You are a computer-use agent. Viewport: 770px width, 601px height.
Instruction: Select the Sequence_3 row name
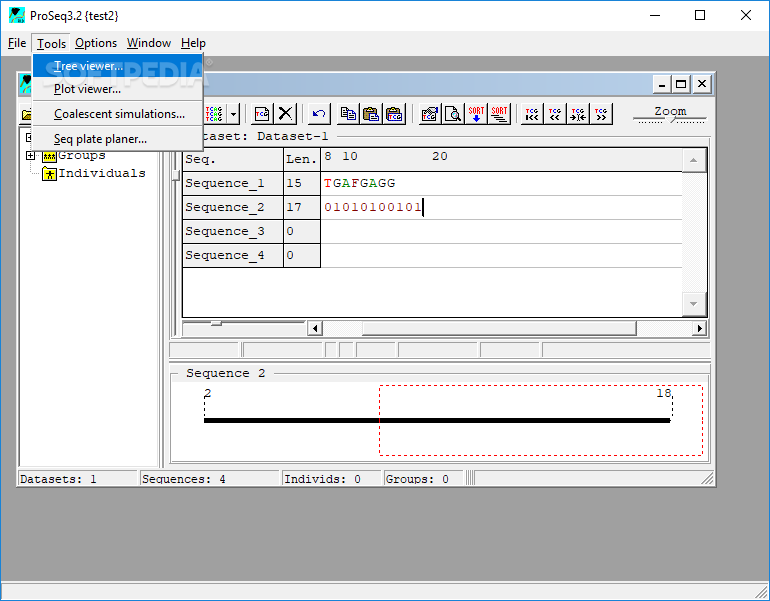[233, 232]
